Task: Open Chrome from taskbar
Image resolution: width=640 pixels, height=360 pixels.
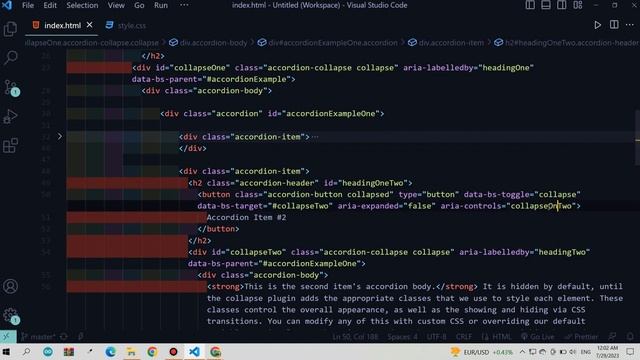Action: point(152,352)
